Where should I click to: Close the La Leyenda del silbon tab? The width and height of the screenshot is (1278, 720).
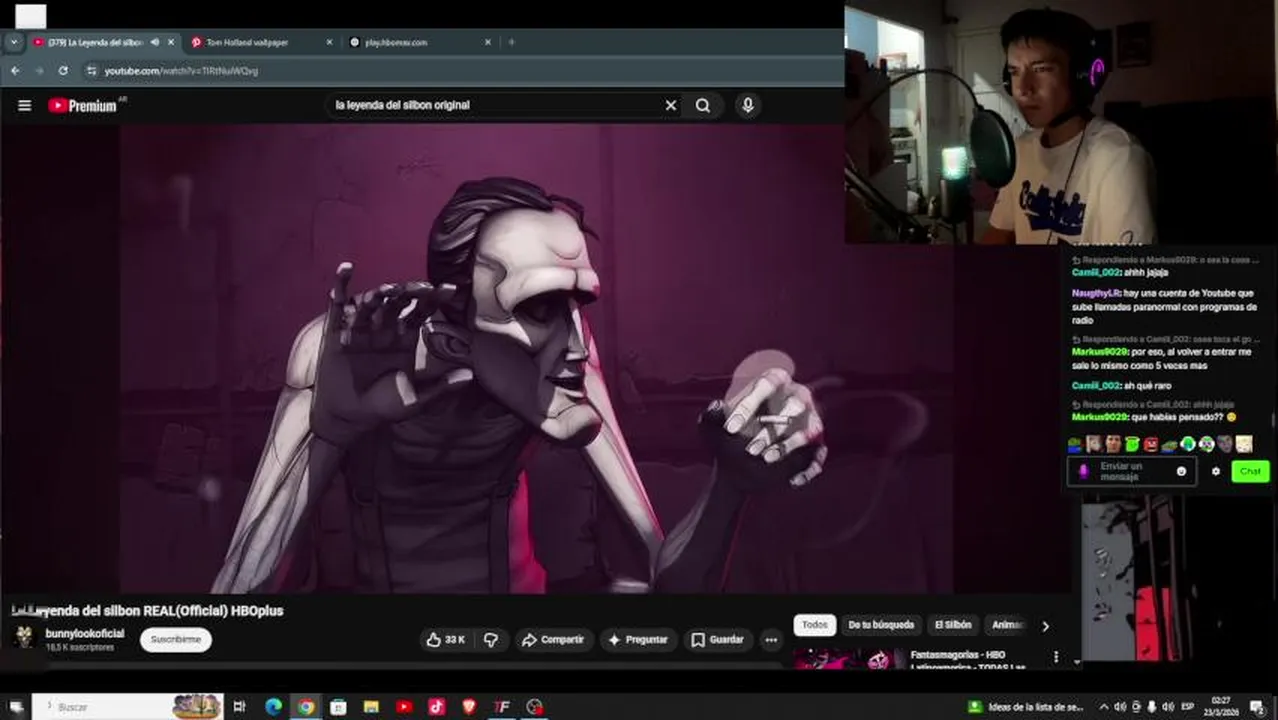pos(171,42)
